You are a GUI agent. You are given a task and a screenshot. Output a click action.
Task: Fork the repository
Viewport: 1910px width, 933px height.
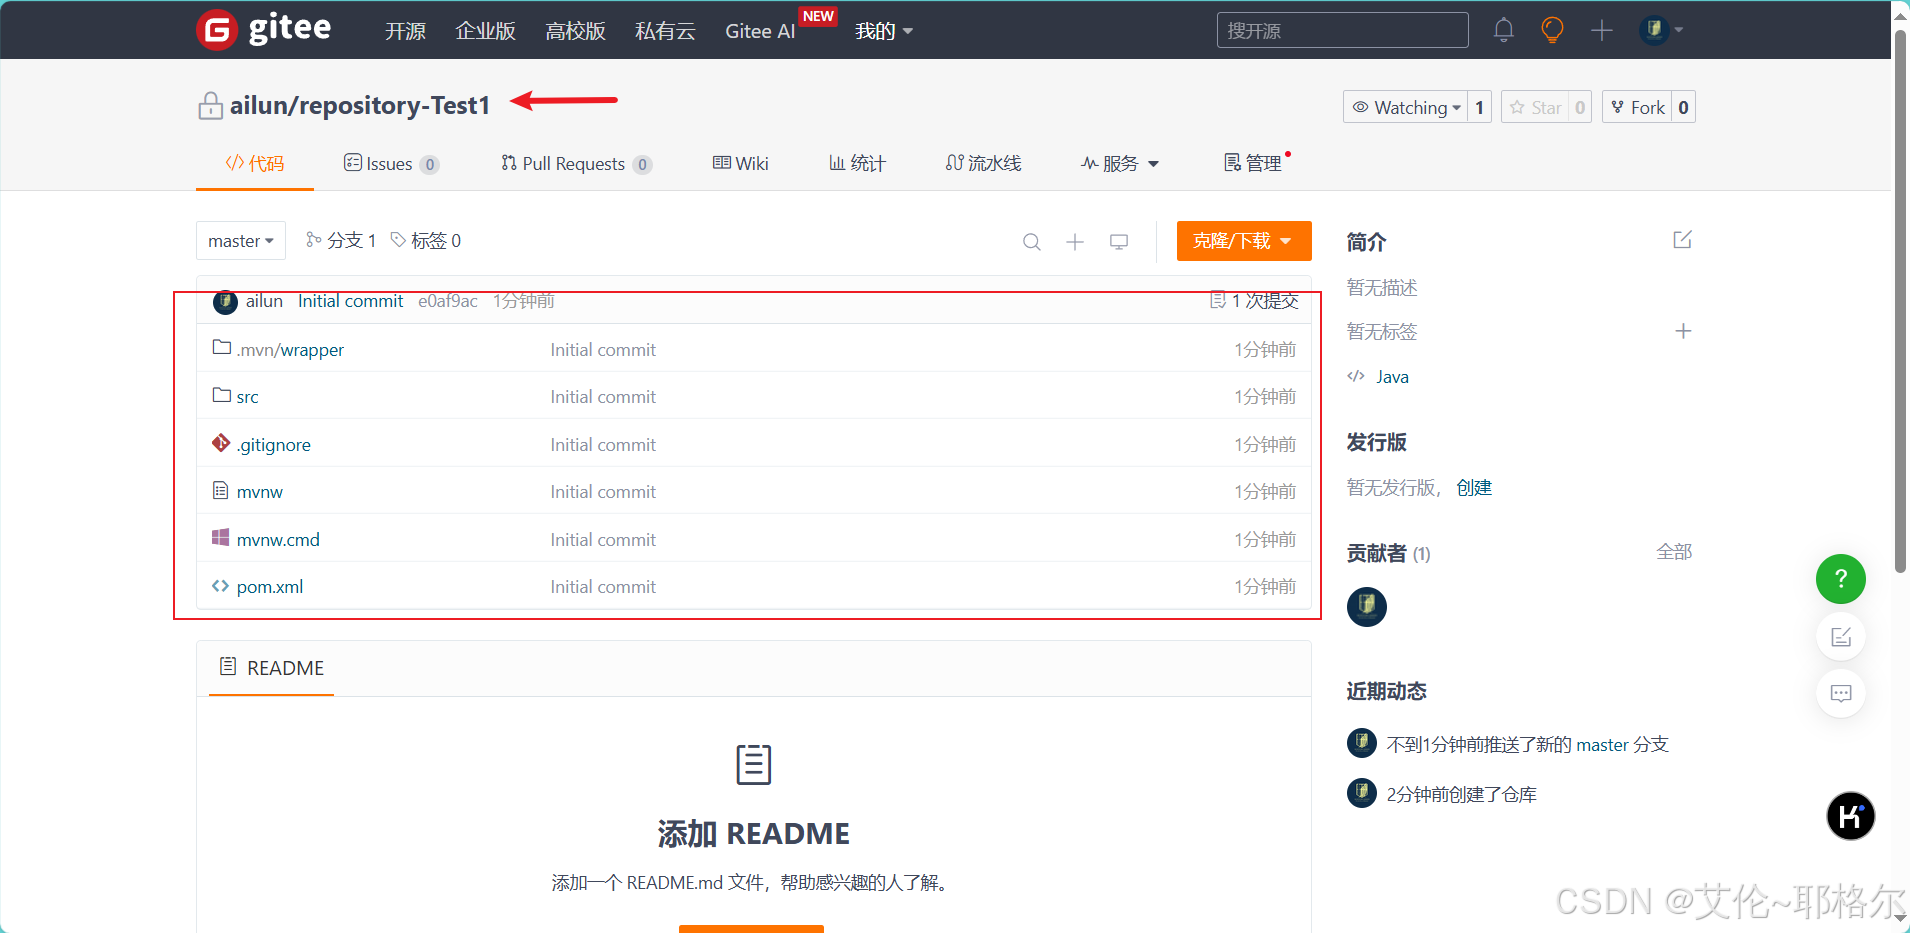[x=1638, y=107]
